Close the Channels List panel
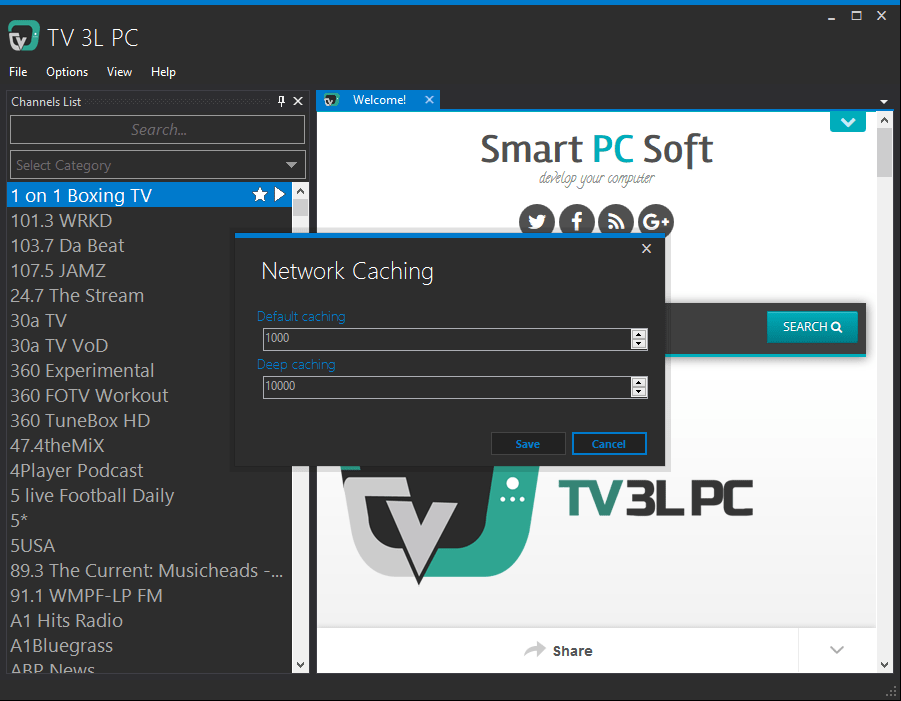Image resolution: width=901 pixels, height=701 pixels. [x=298, y=101]
